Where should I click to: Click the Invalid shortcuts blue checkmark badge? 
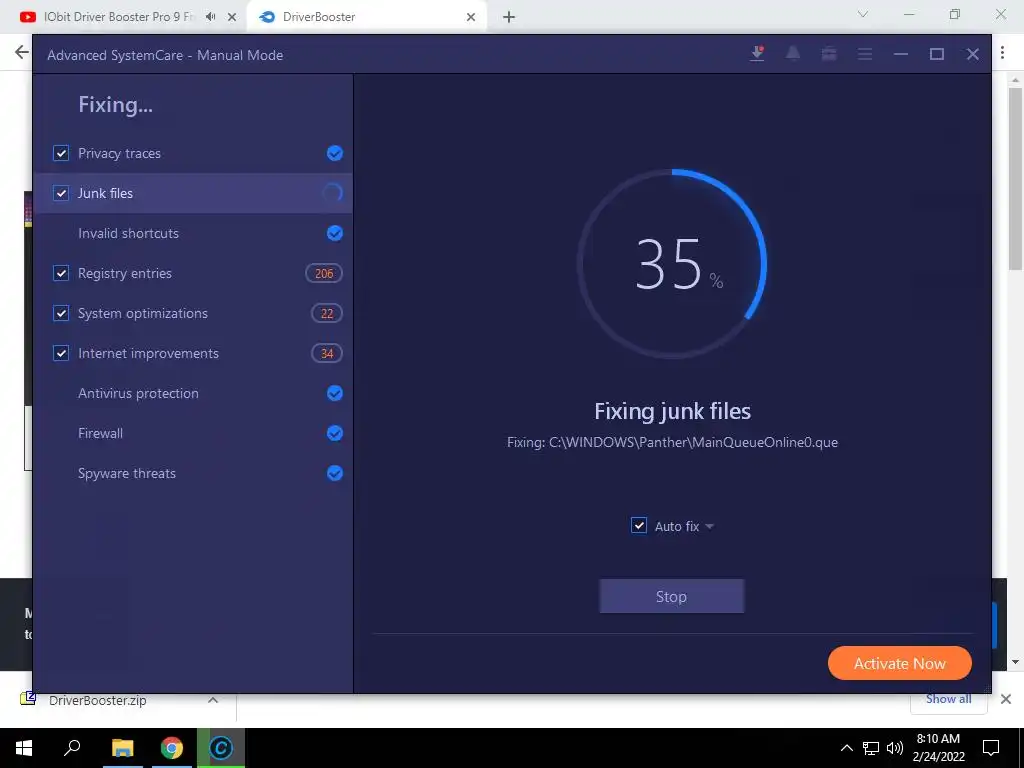pyautogui.click(x=334, y=233)
